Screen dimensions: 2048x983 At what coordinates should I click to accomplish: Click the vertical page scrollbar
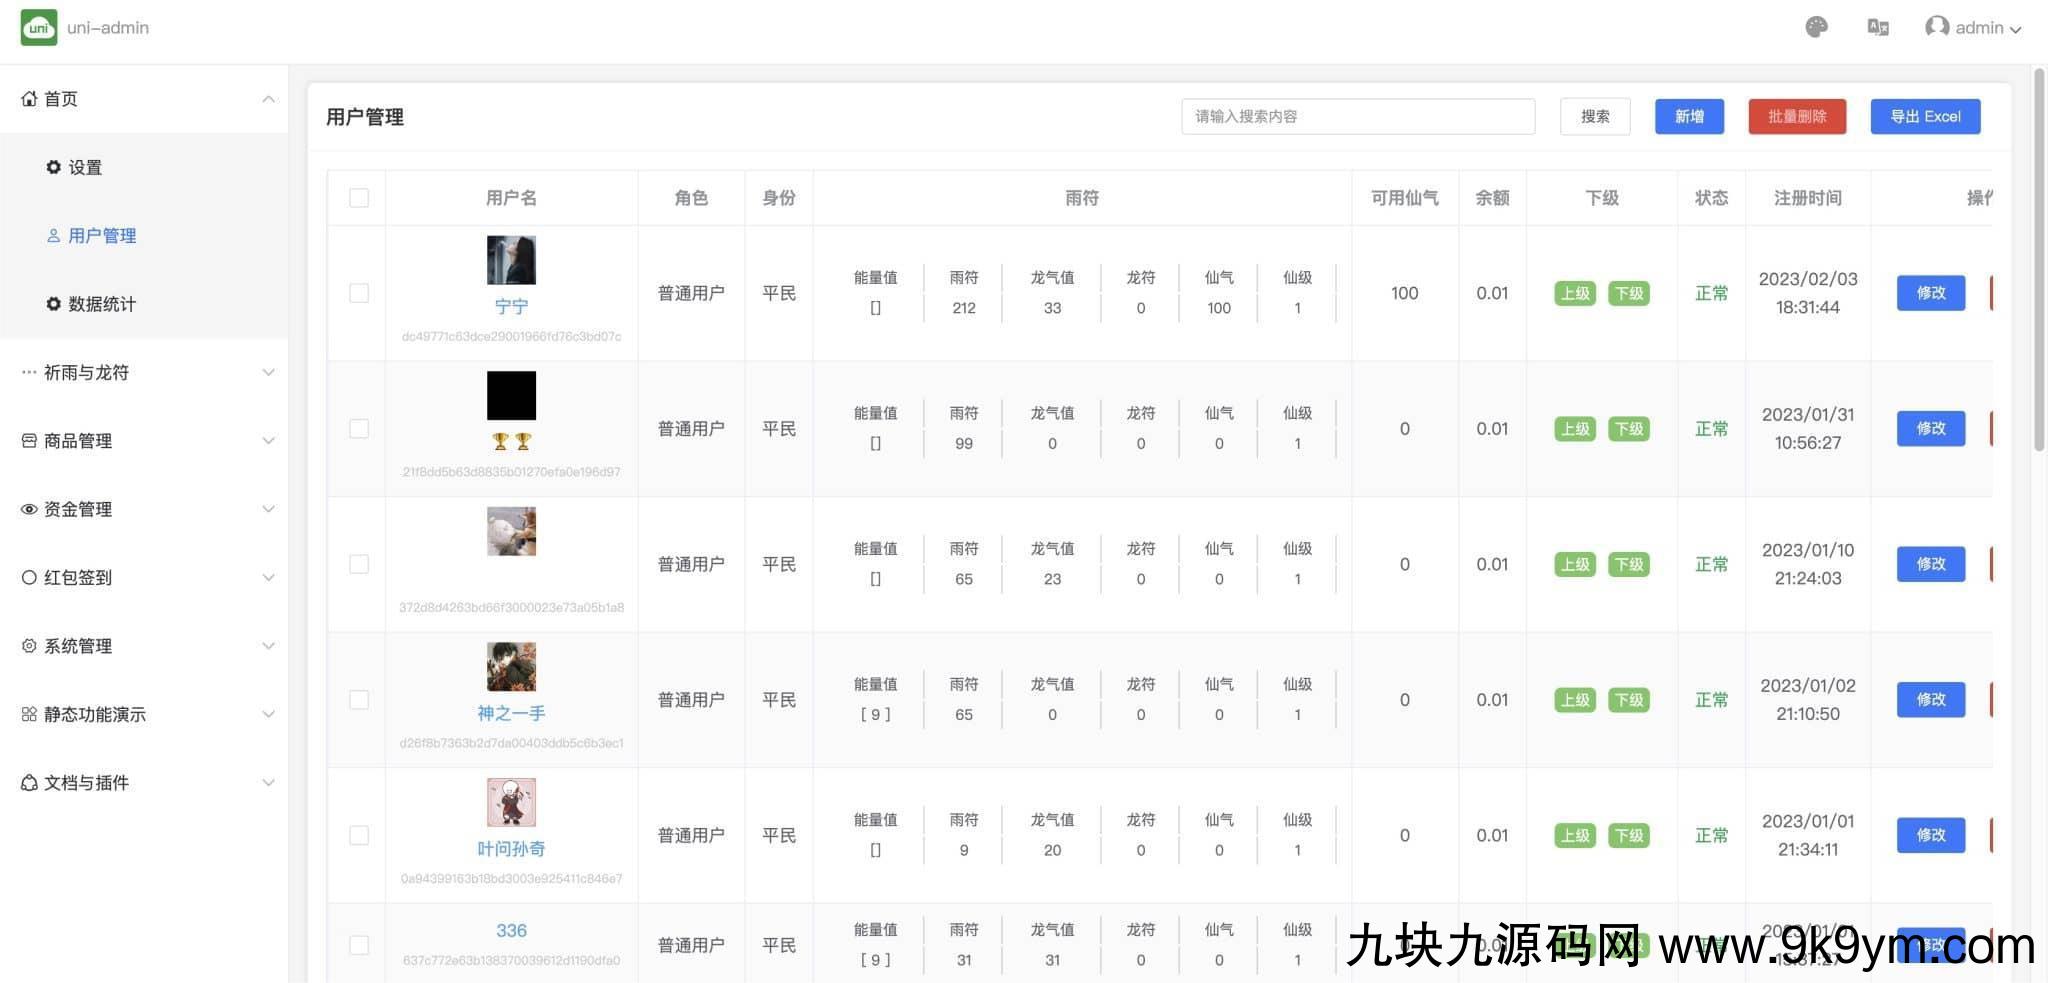(2039, 260)
